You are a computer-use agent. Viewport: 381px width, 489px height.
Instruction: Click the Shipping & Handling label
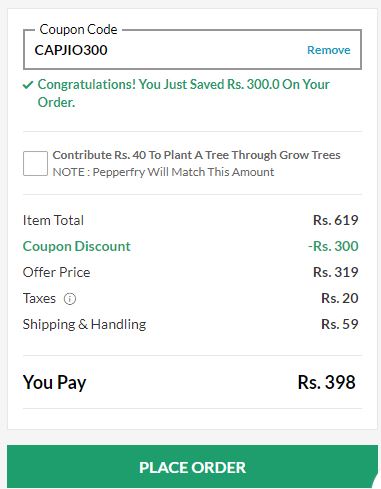84,324
